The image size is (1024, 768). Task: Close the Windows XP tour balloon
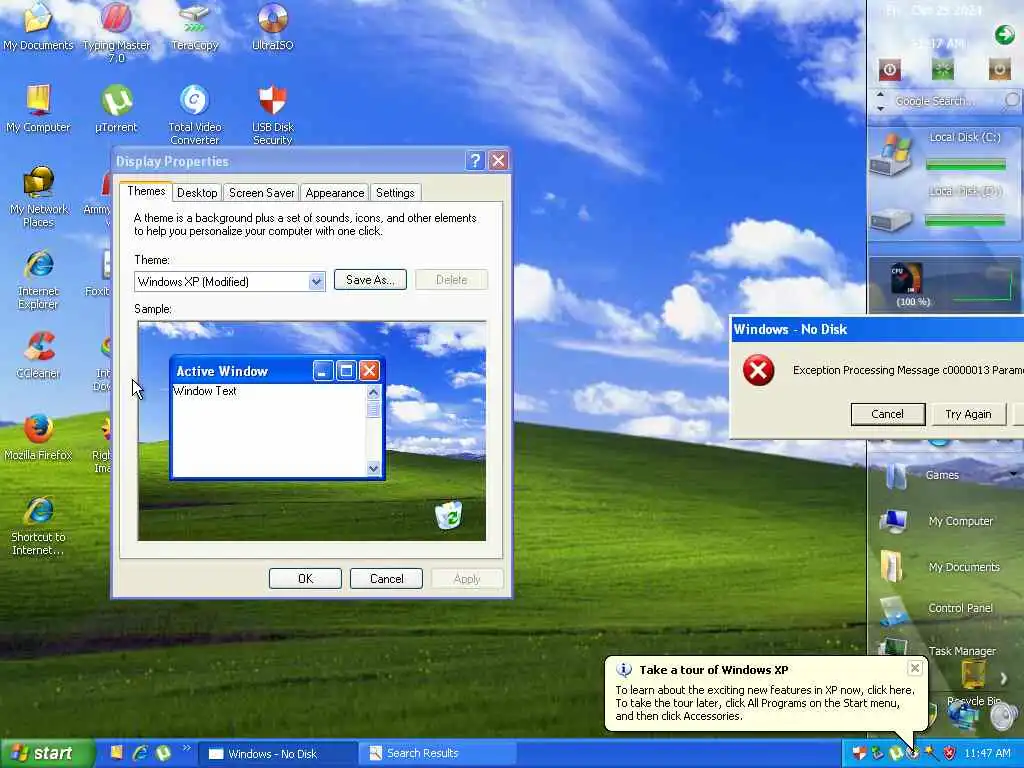915,667
